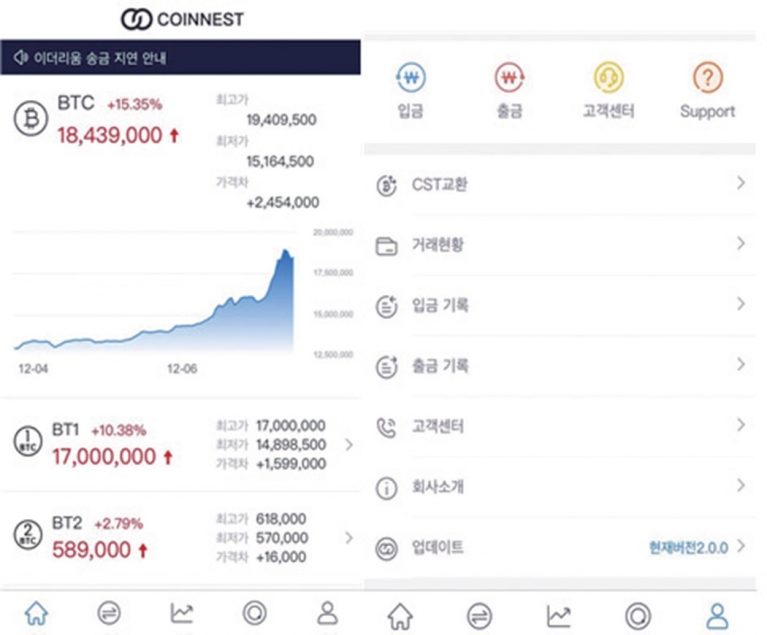The width and height of the screenshot is (767, 635).
Task: Tap the CST교환 label
Action: [439, 184]
